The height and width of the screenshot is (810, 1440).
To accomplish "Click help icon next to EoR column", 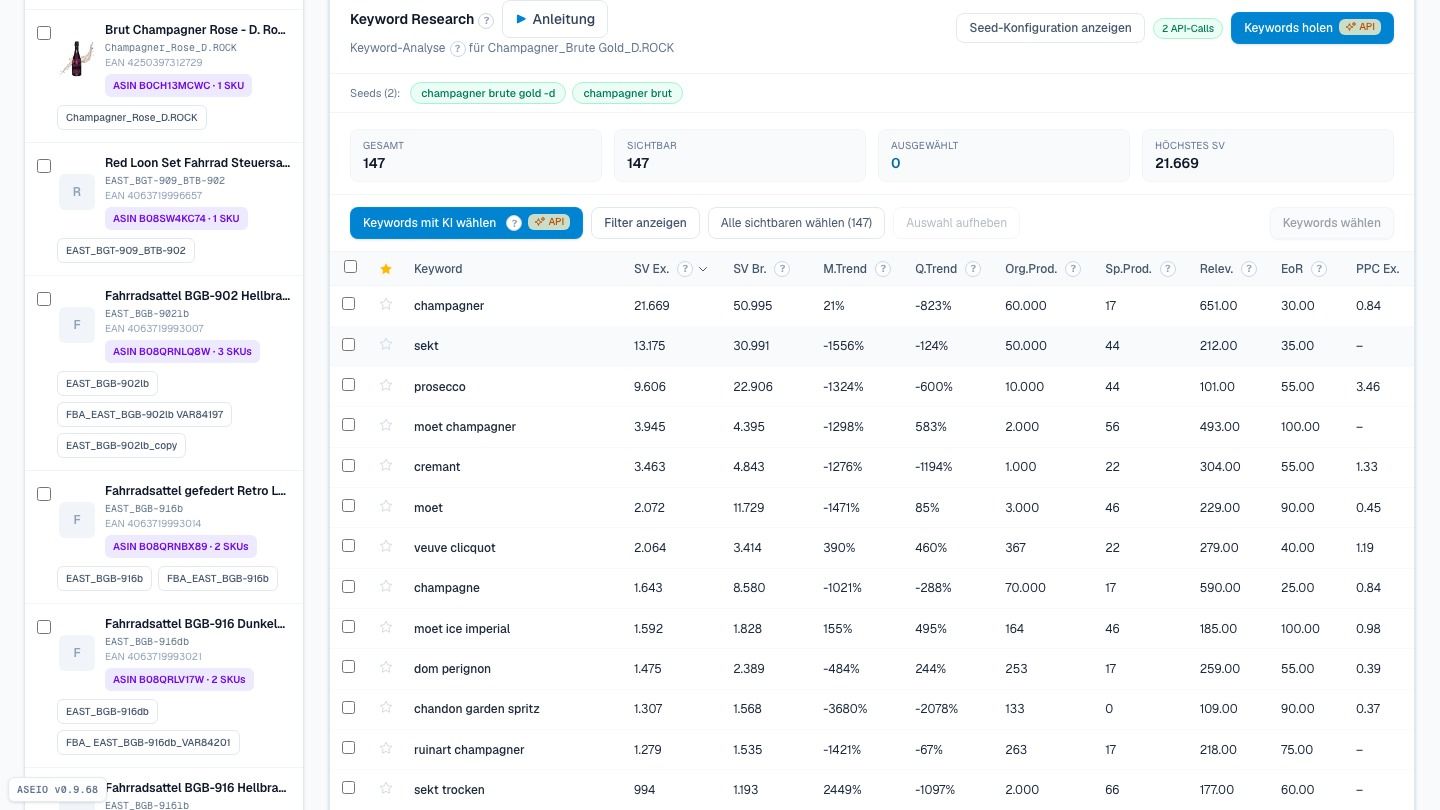I will point(1319,269).
